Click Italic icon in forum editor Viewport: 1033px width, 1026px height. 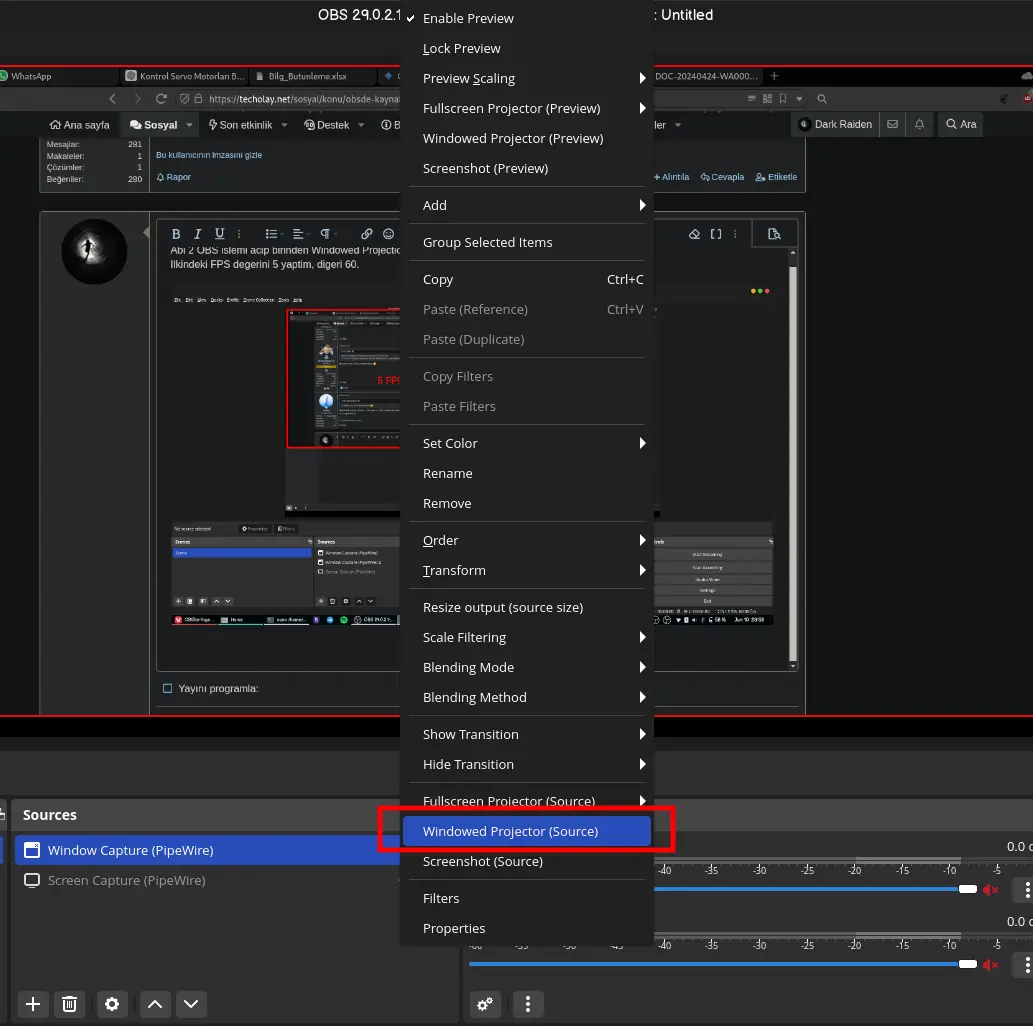pos(197,234)
